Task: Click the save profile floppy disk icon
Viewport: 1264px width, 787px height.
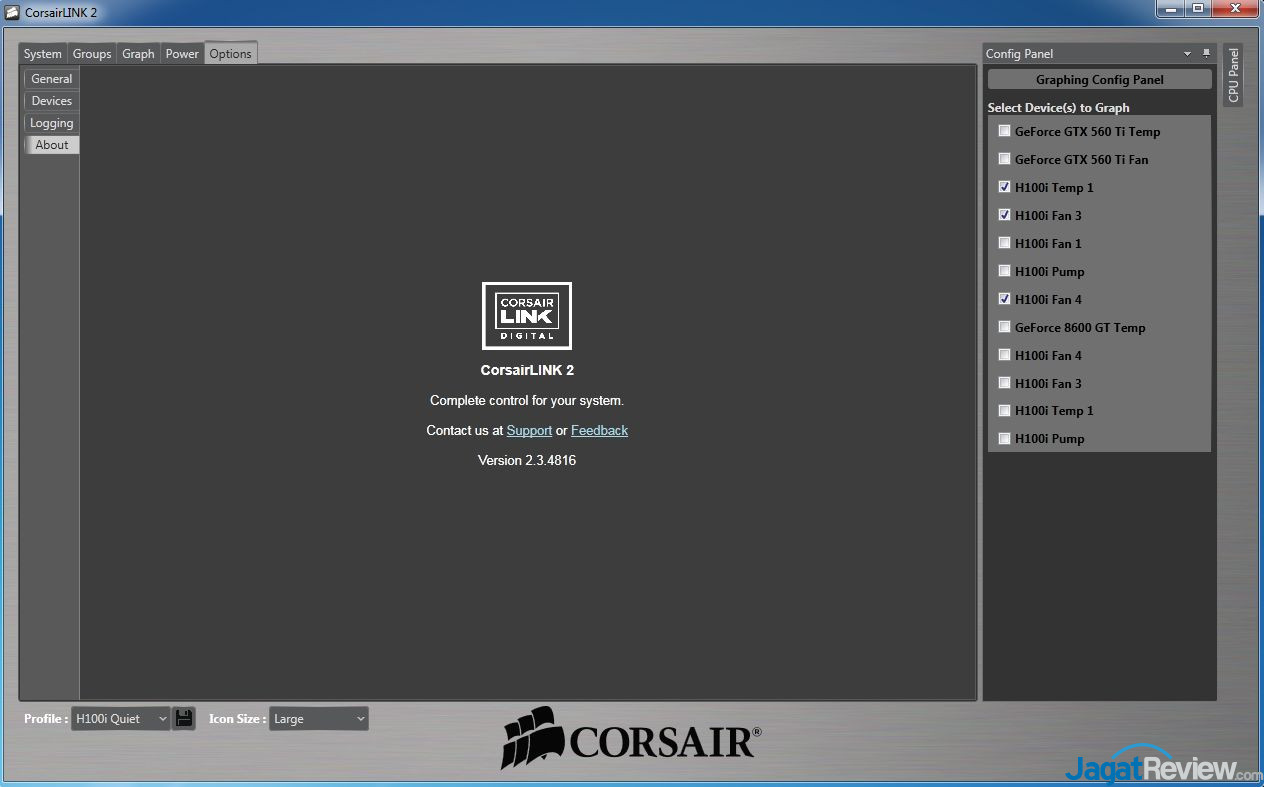Action: pos(184,718)
